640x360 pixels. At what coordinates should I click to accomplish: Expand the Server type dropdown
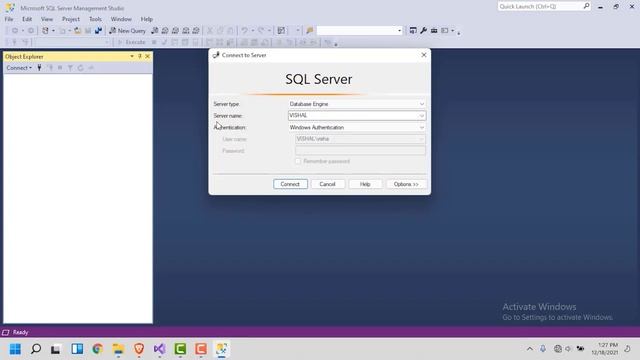(422, 104)
